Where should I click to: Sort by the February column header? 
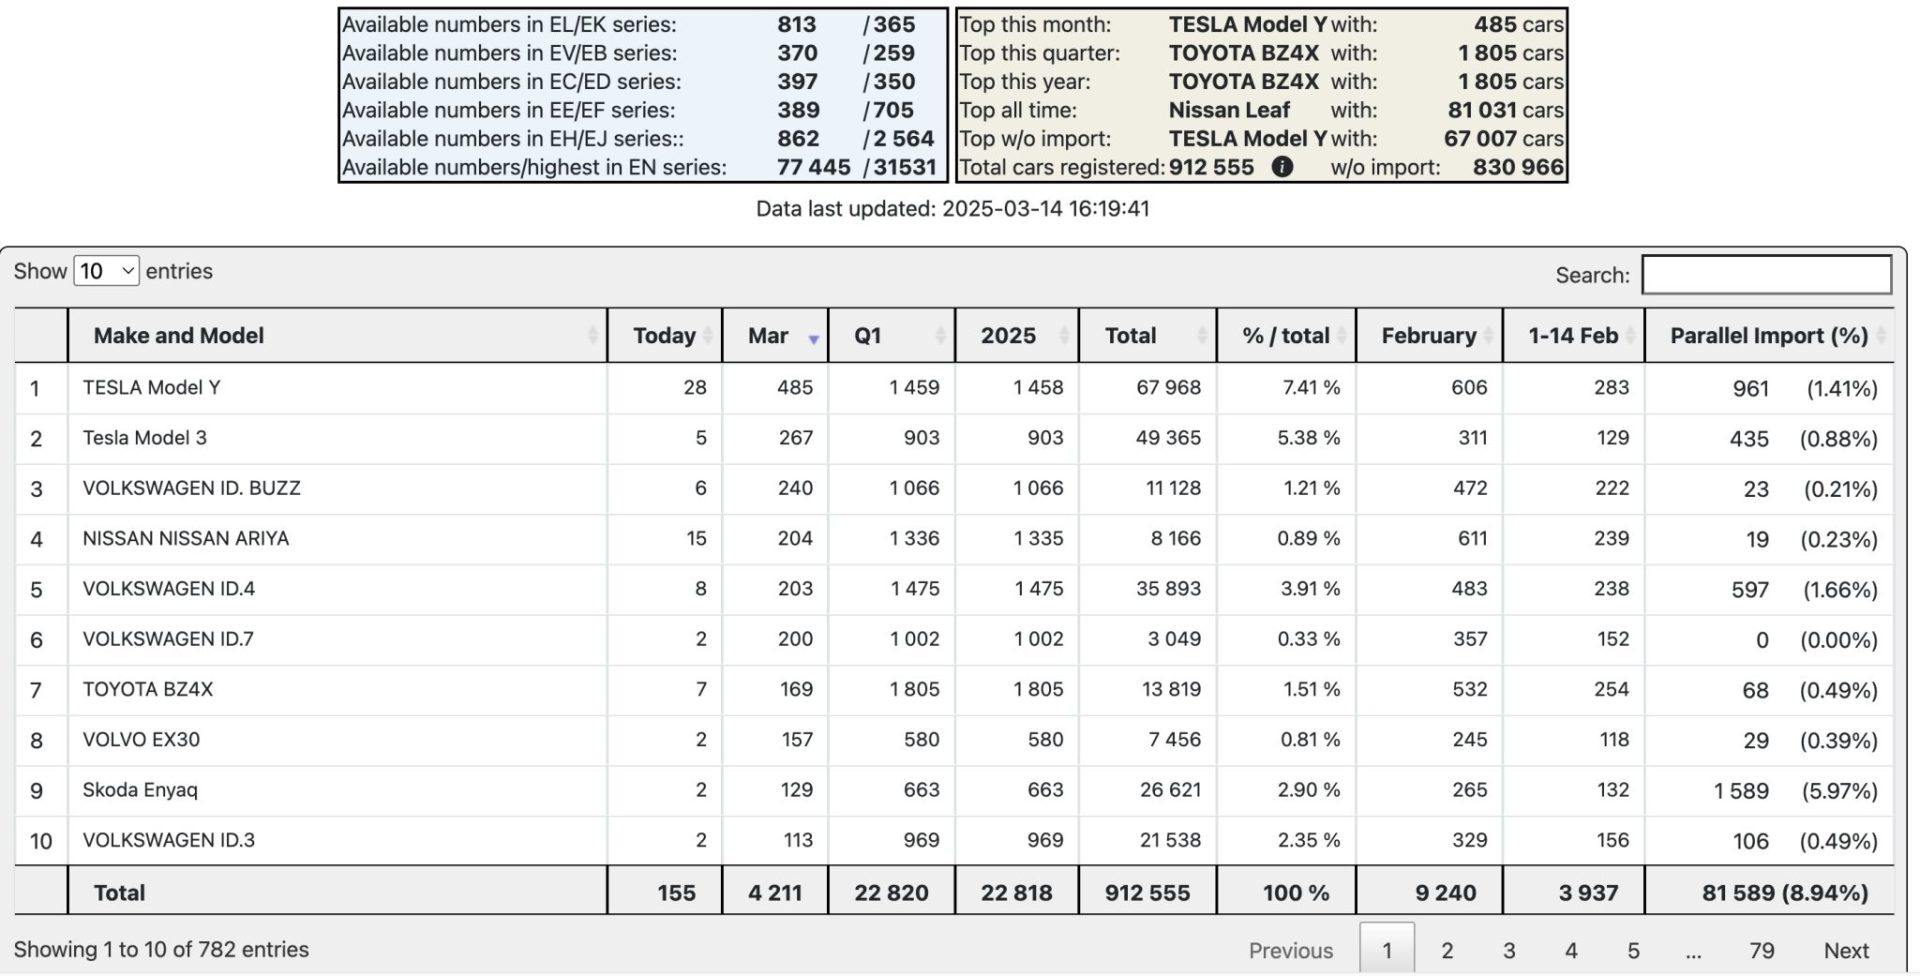(x=1428, y=336)
